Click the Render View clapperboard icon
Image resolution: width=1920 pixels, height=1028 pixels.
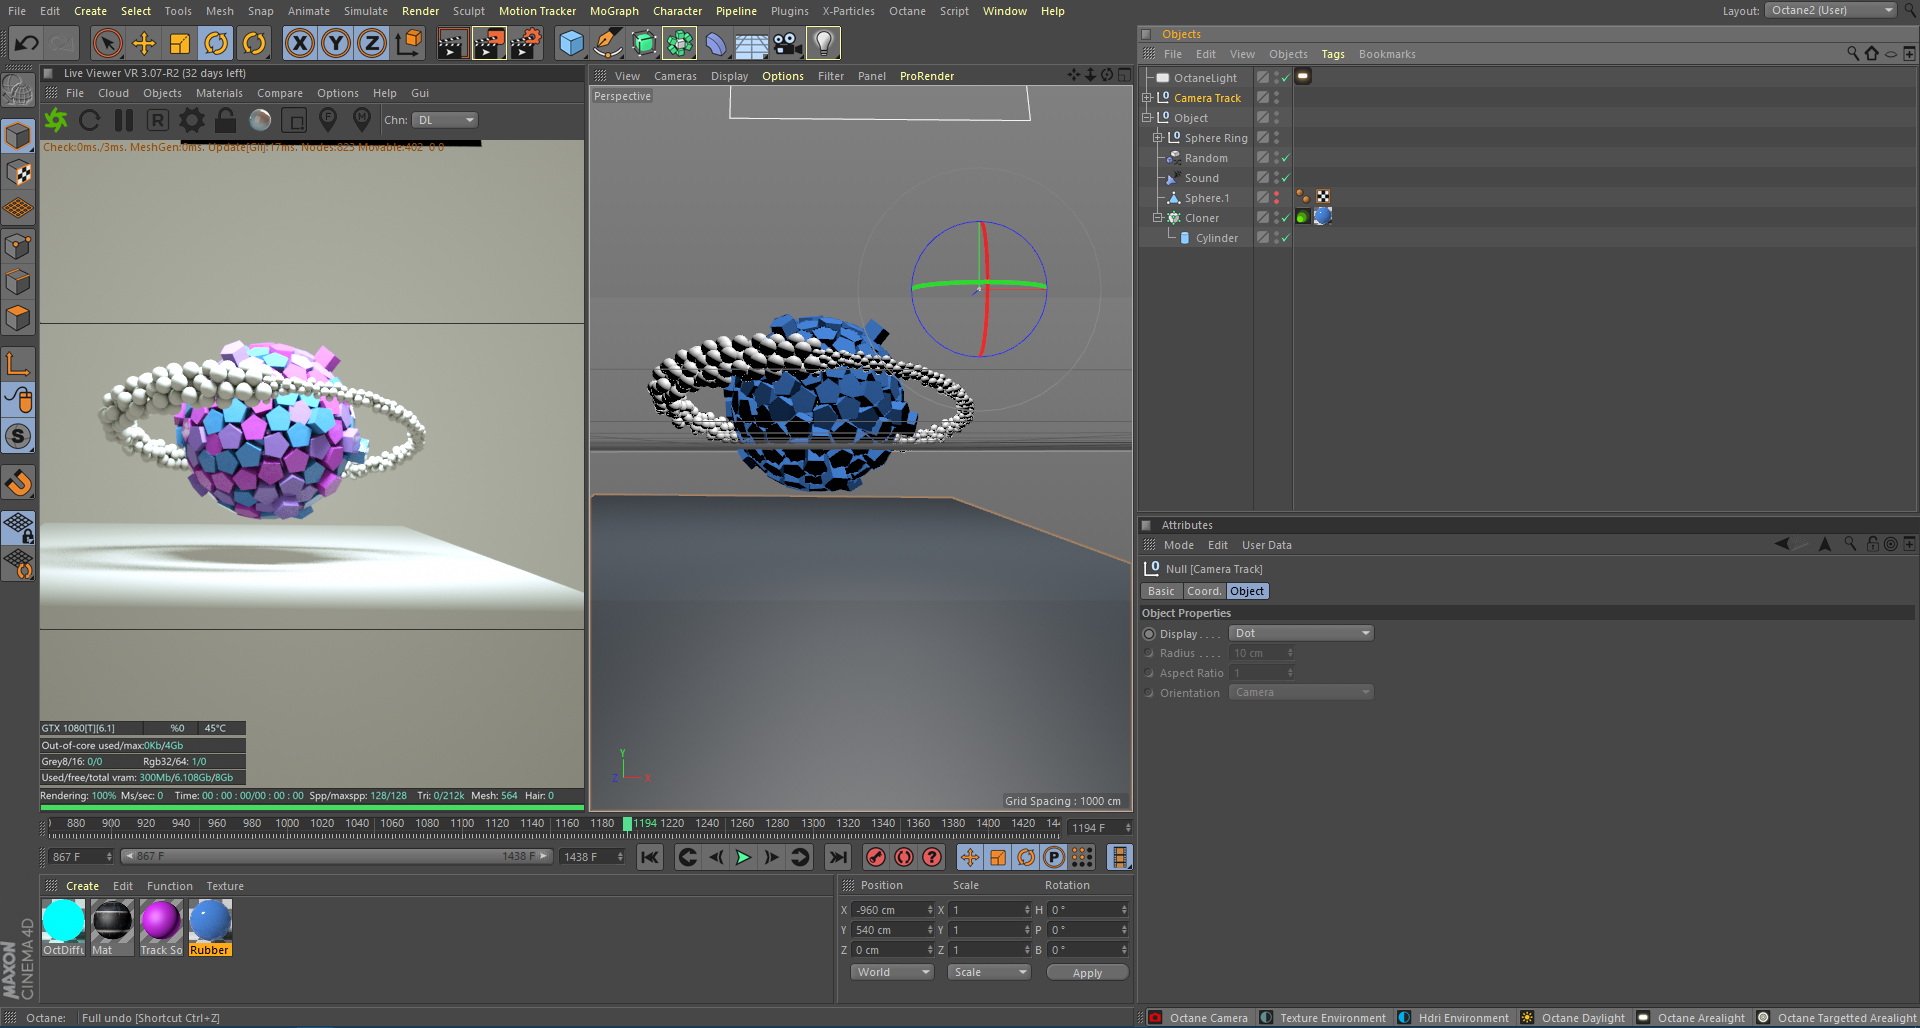pos(452,43)
